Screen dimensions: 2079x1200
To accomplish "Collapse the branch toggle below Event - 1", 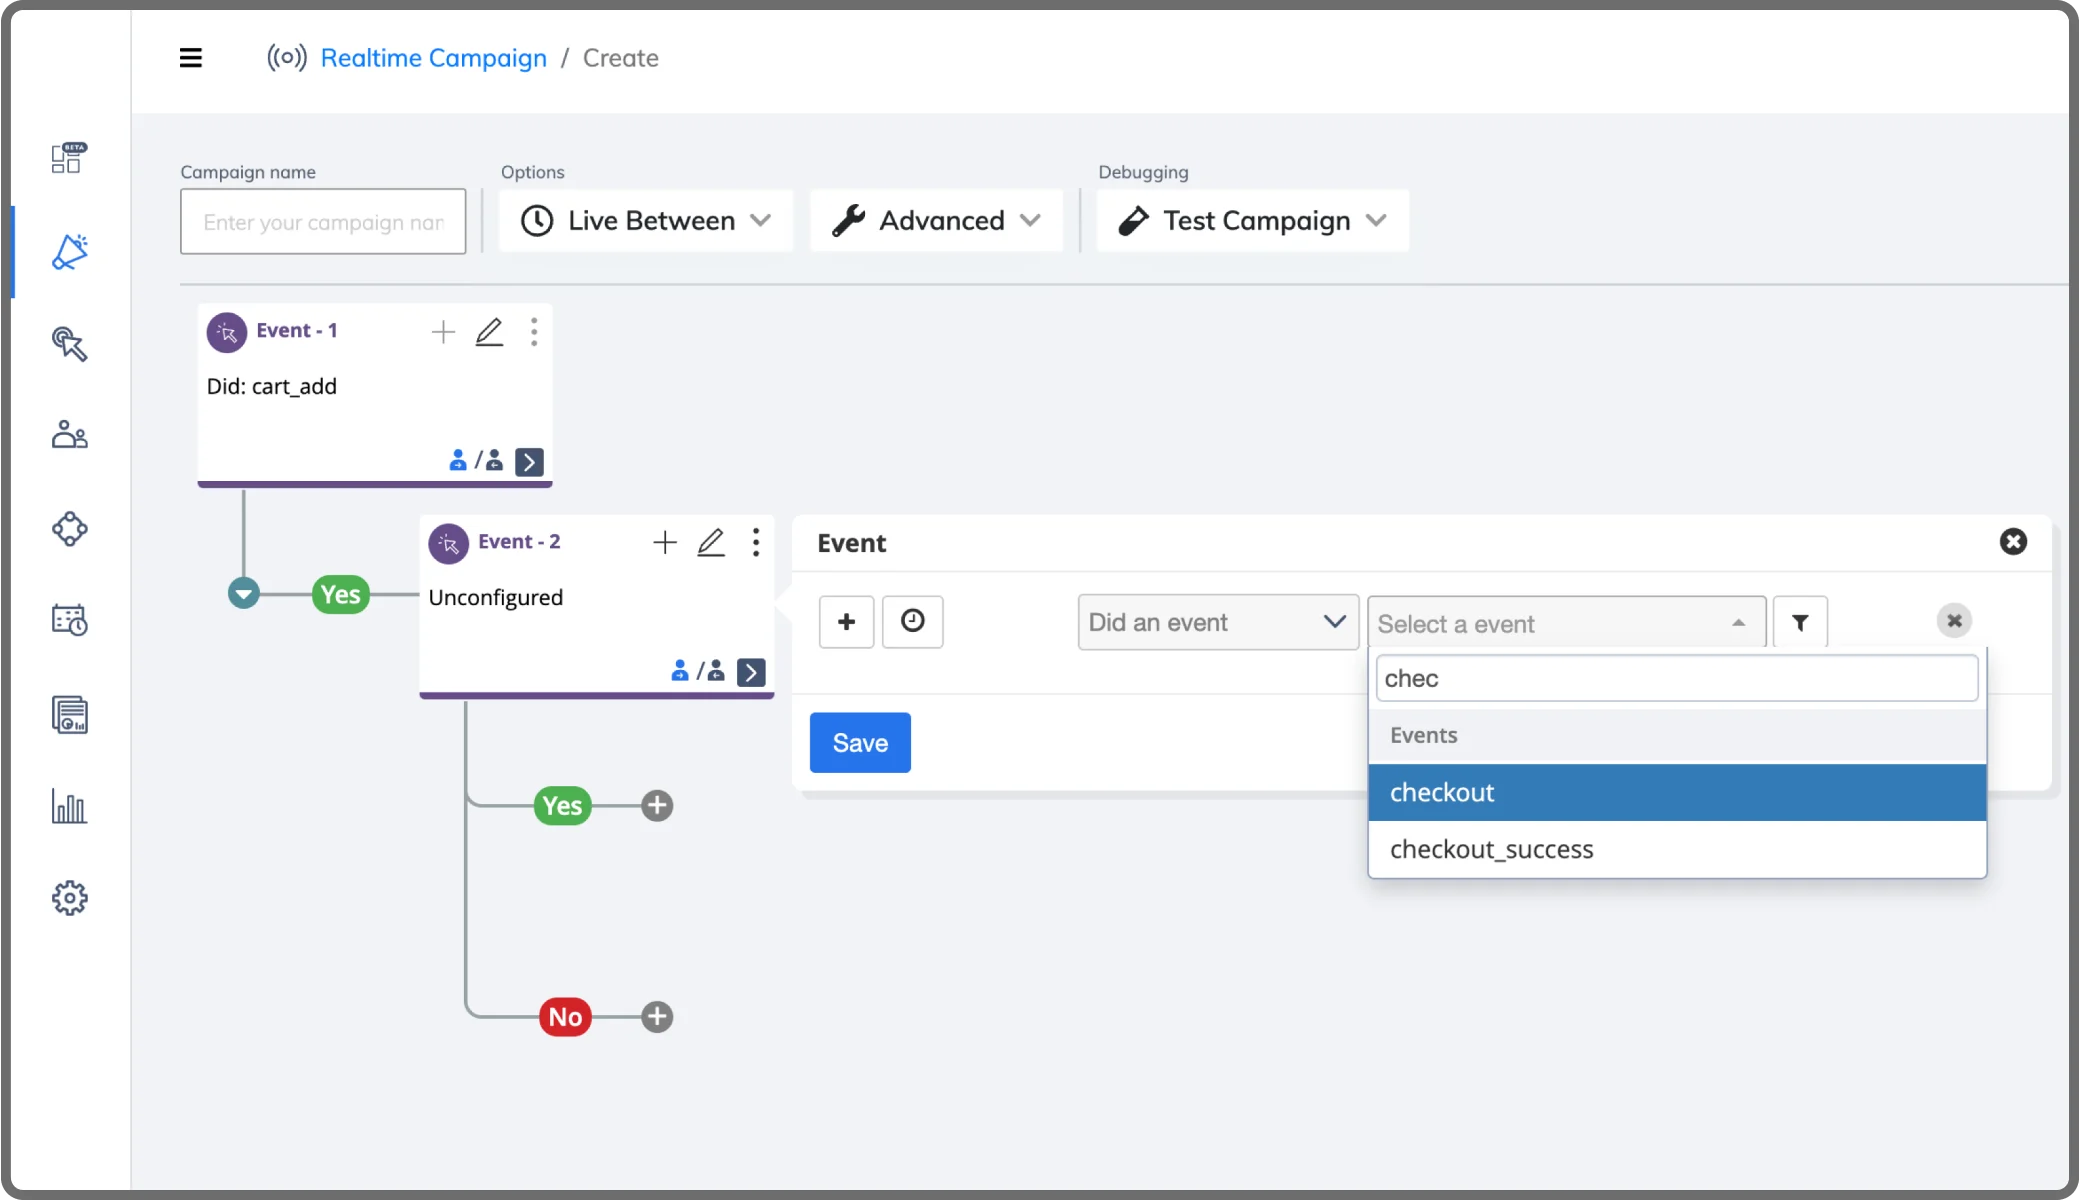I will click(x=243, y=593).
